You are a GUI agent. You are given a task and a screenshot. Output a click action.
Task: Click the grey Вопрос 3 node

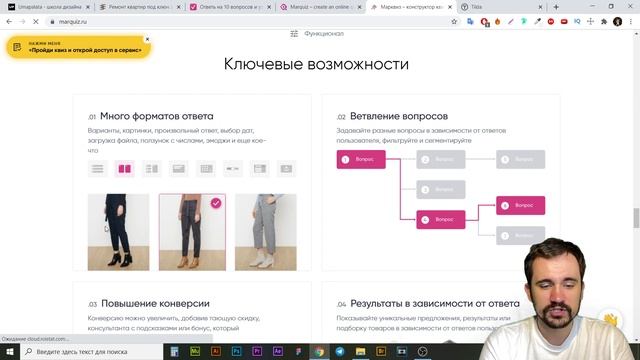point(440,189)
